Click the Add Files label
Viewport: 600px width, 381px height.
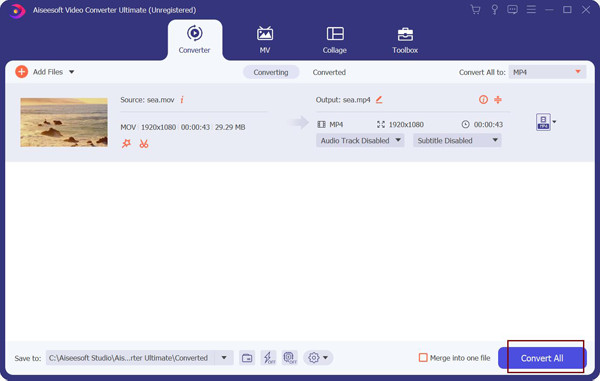click(48, 72)
